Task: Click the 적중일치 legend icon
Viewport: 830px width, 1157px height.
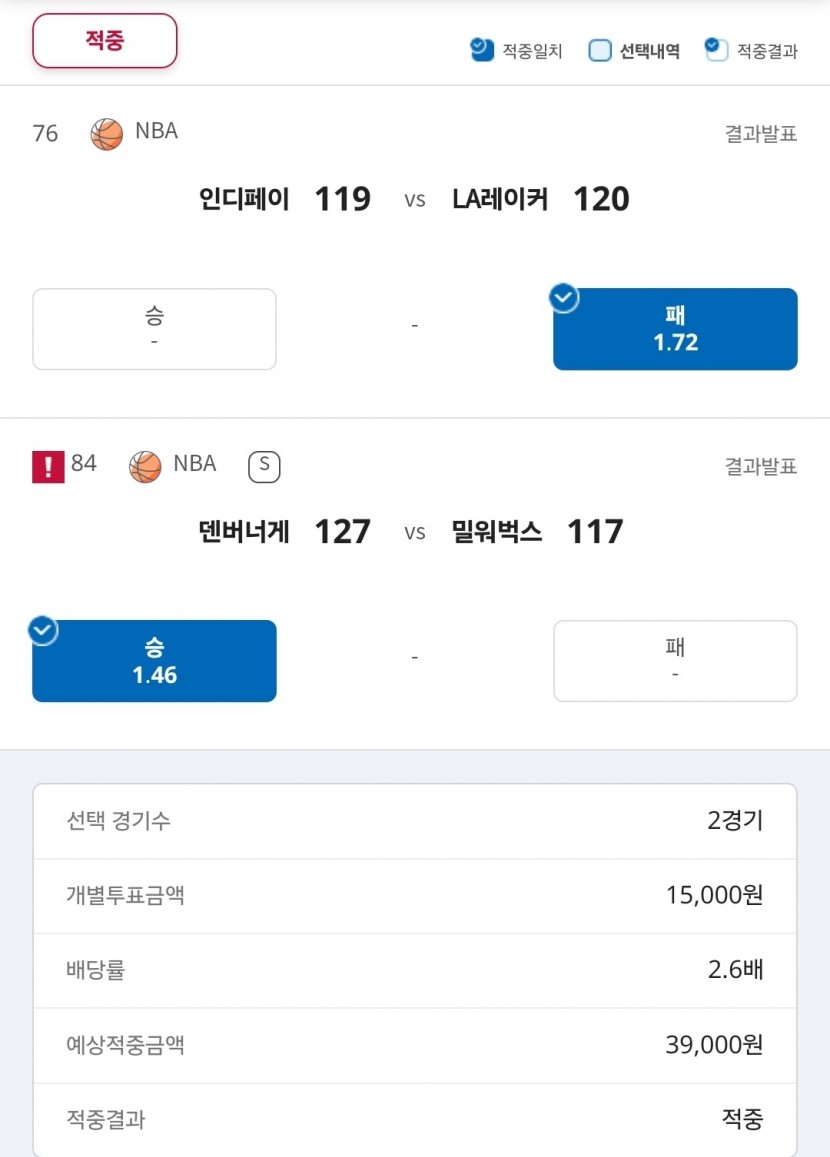Action: (482, 50)
